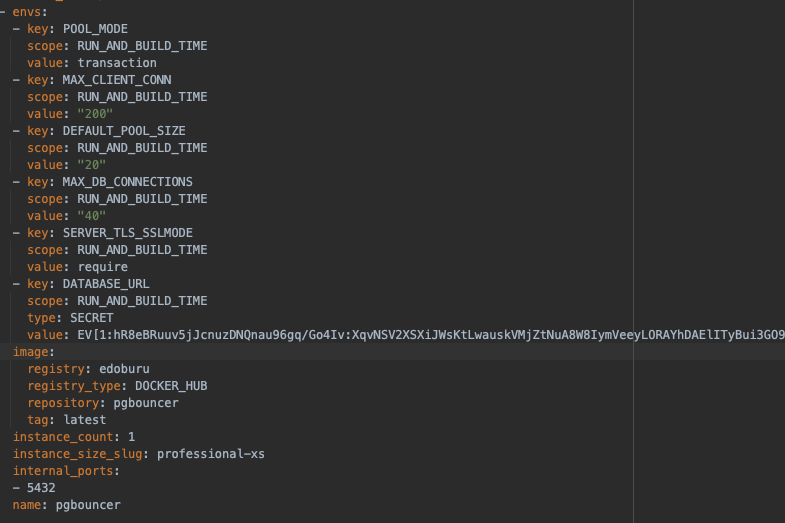
Task: Select the DEFAULT_POOL_SIZE key text
Action: [124, 131]
